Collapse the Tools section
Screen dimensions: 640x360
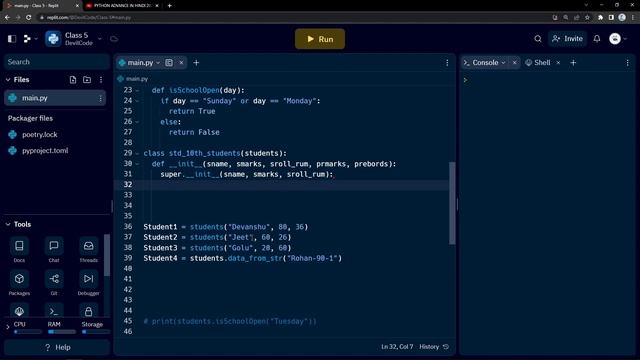pos(8,224)
